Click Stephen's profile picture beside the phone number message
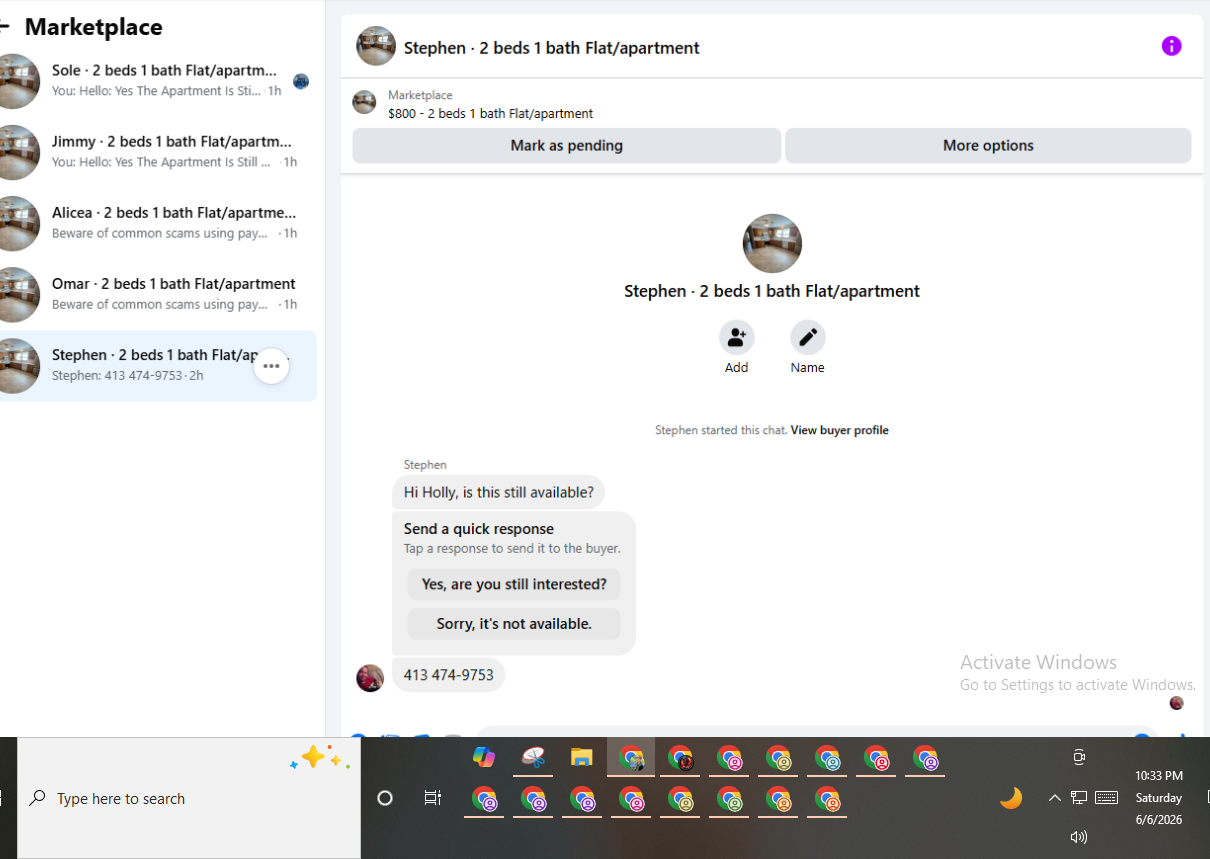 pos(370,677)
